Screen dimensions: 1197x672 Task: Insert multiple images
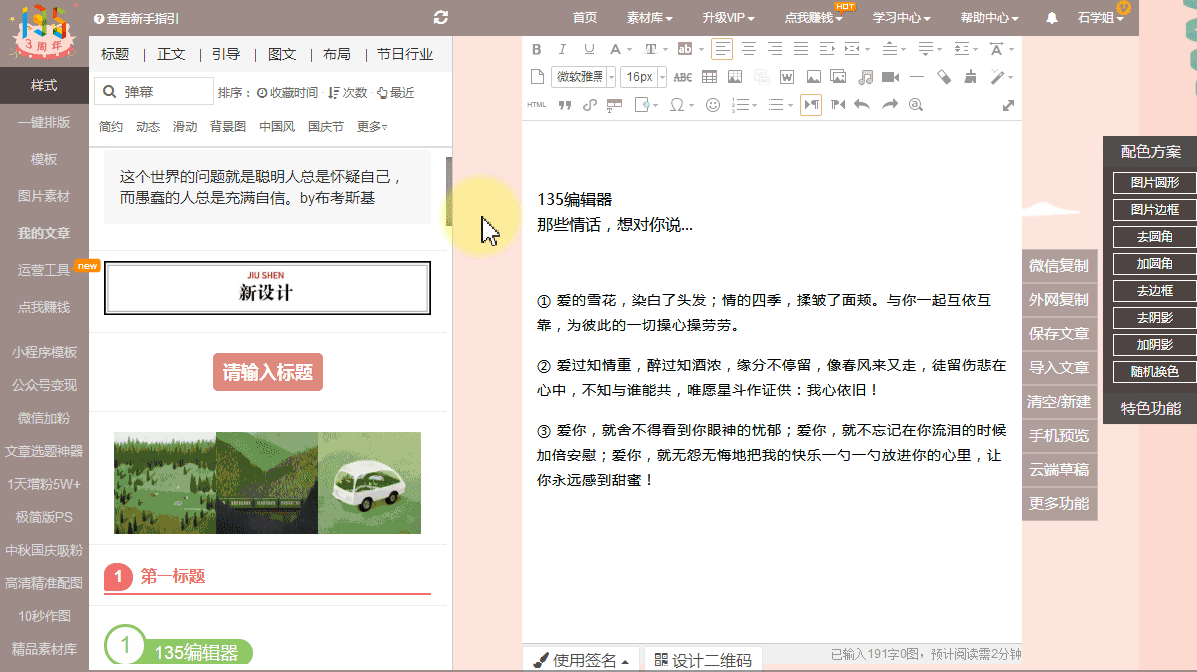pos(838,77)
